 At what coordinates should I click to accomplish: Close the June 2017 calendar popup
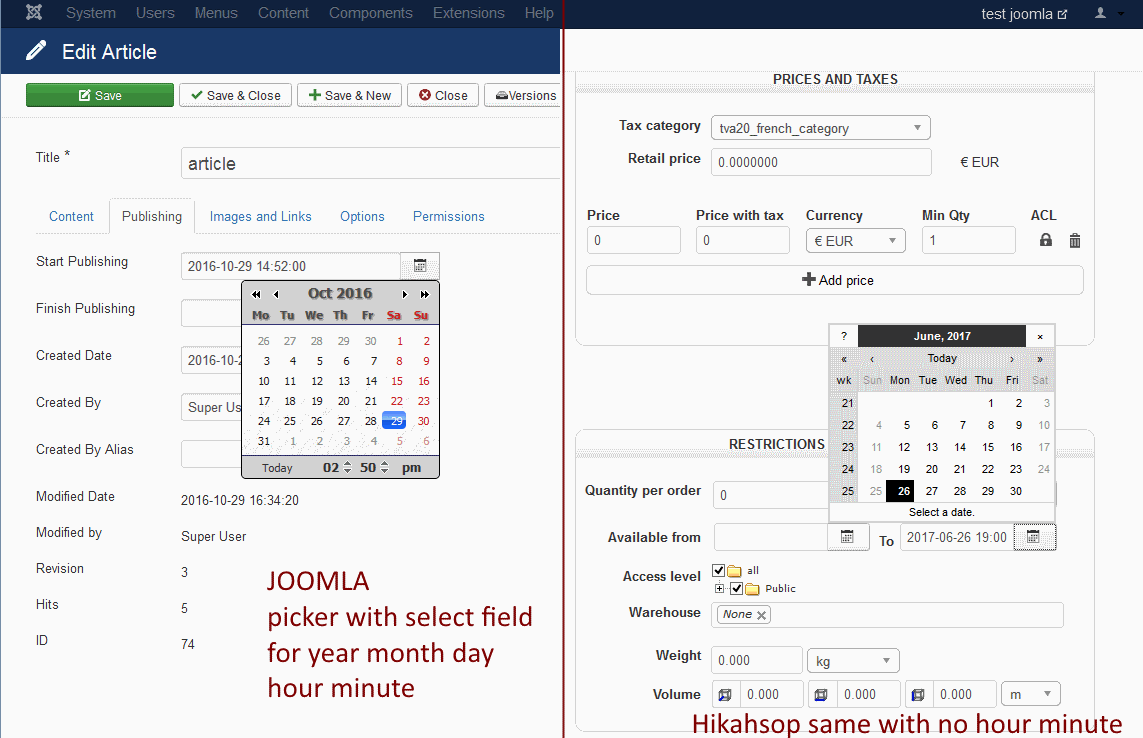(x=1040, y=336)
